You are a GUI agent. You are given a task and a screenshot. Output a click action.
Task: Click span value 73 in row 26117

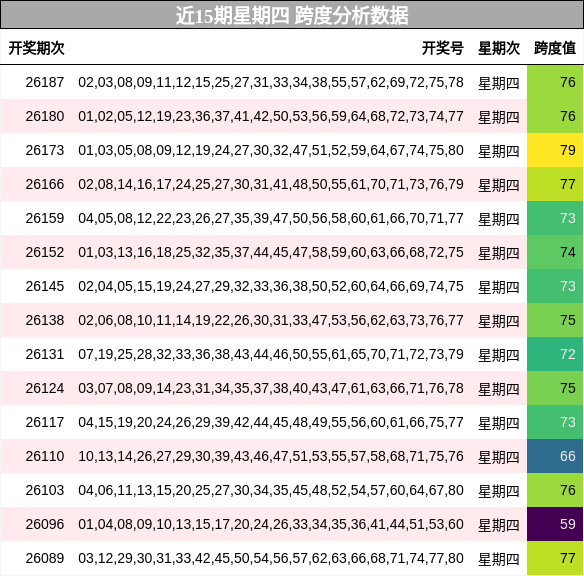555,422
